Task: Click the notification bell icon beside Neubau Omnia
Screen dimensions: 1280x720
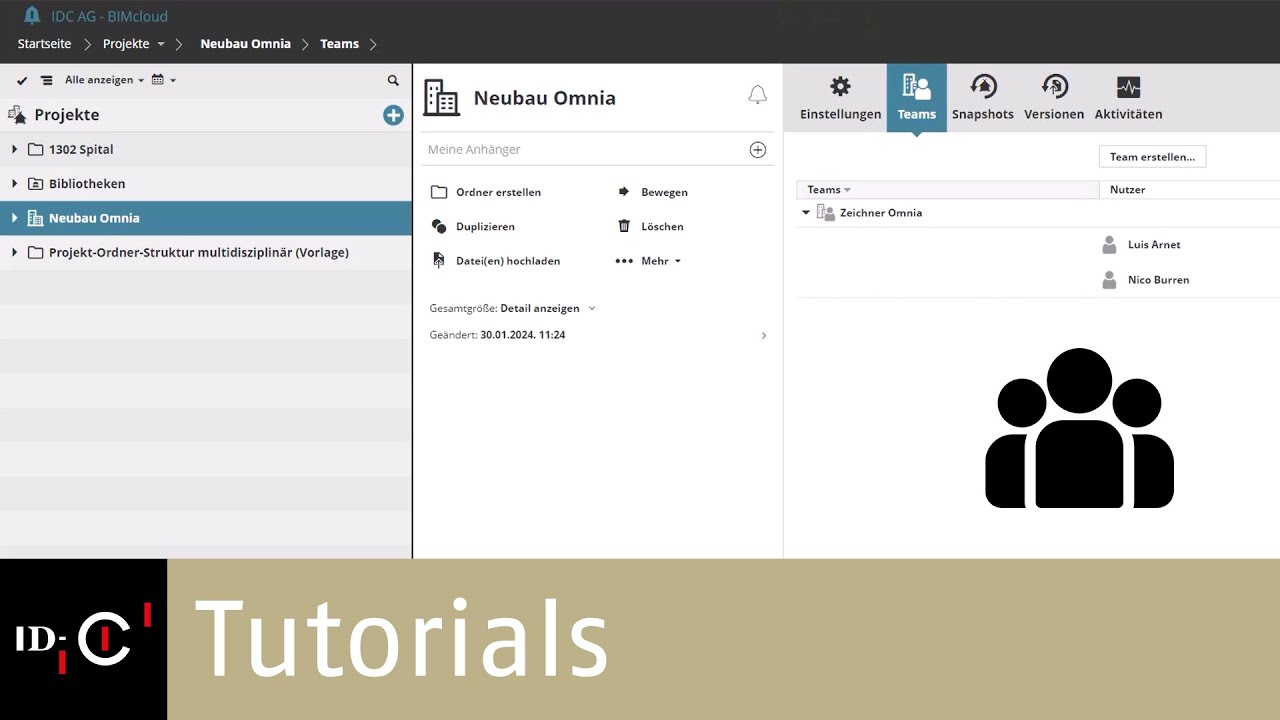Action: pos(757,95)
